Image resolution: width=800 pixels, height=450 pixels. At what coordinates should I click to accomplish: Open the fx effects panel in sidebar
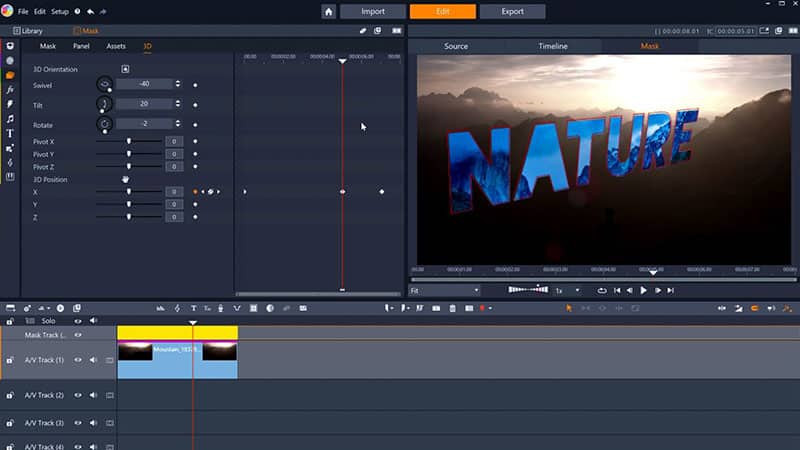10,89
